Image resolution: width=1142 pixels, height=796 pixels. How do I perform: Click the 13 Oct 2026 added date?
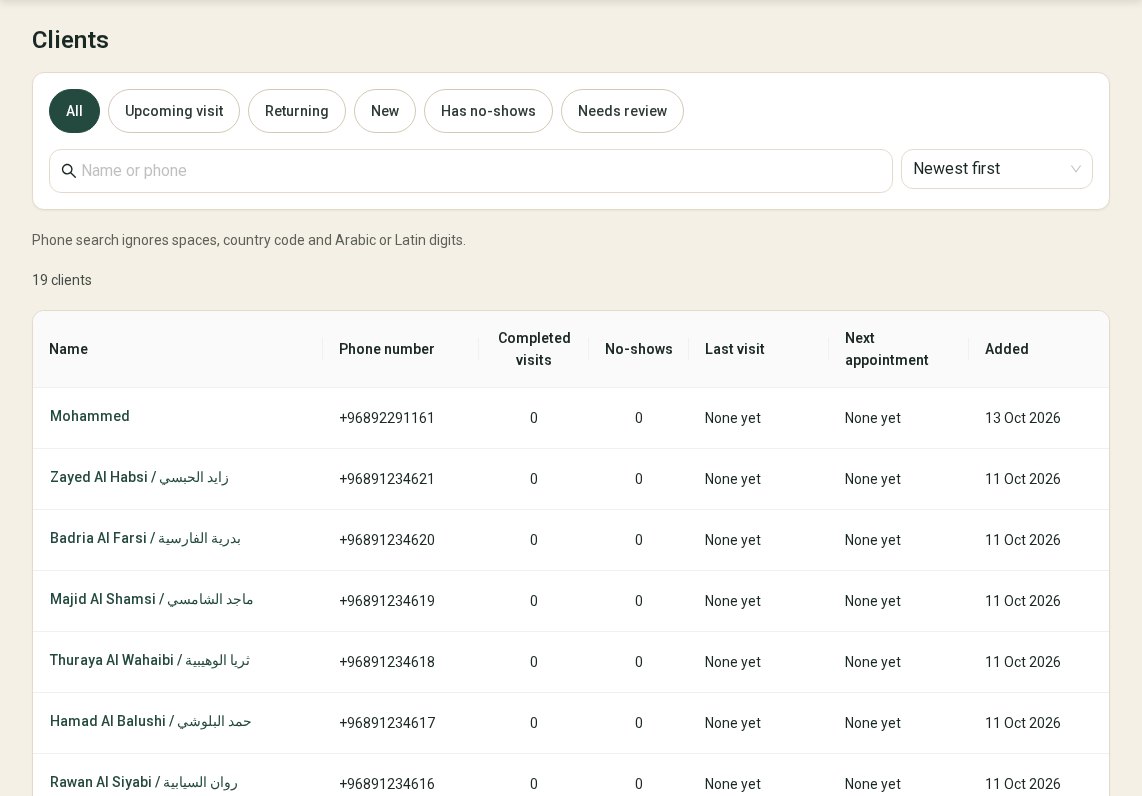click(1023, 418)
